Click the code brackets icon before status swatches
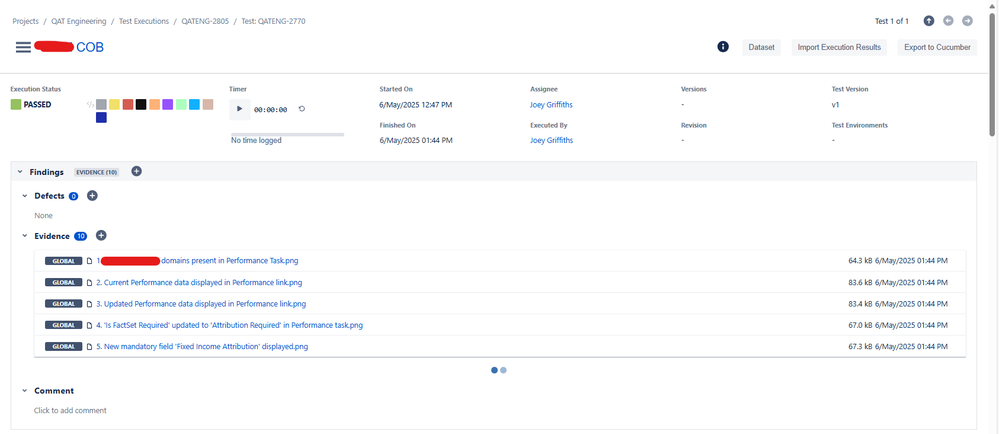The width and height of the screenshot is (999, 434). click(90, 104)
